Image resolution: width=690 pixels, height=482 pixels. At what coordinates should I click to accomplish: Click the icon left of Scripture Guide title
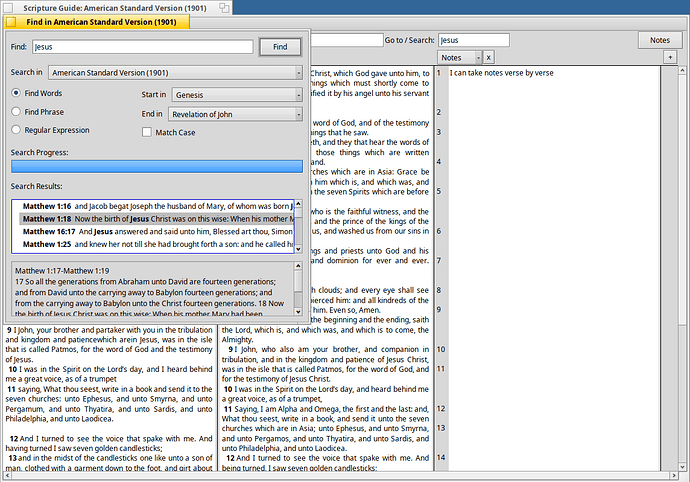(7, 7)
